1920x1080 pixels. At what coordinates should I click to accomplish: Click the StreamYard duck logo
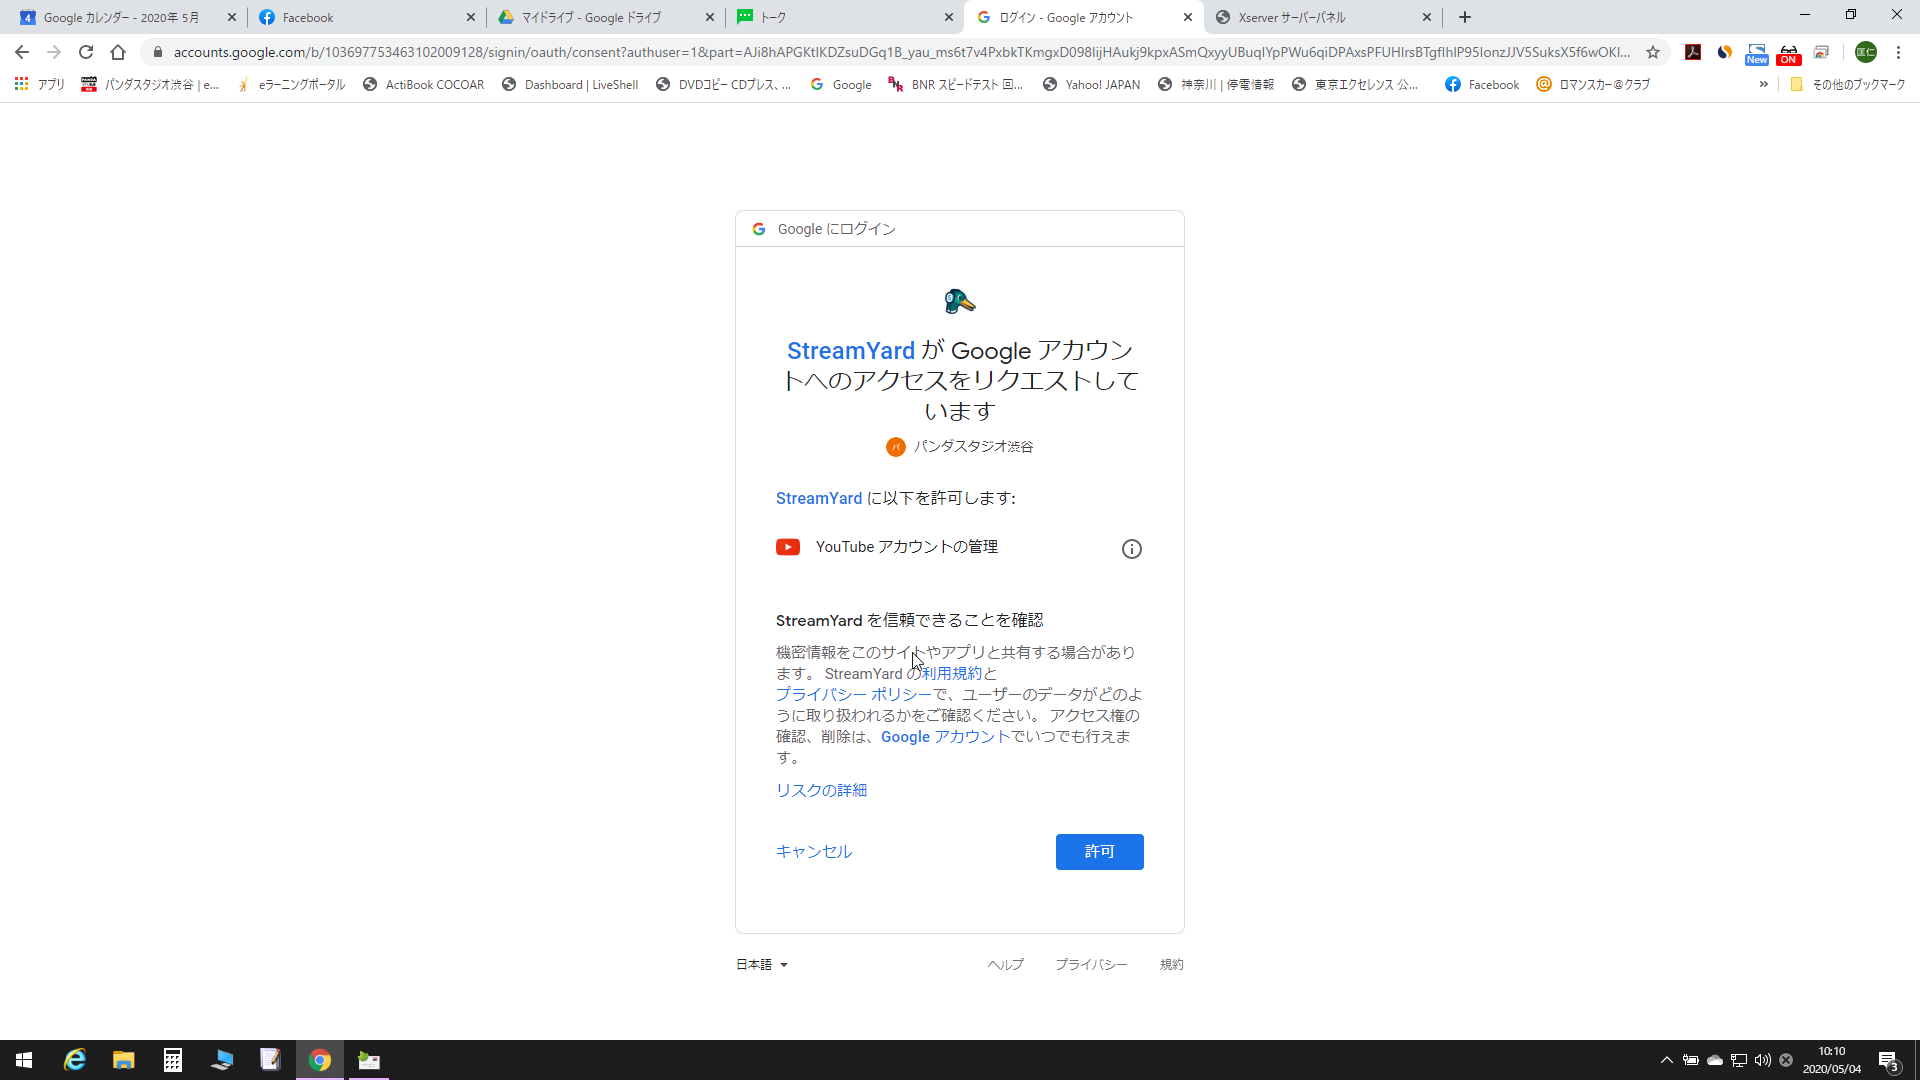[x=959, y=301]
